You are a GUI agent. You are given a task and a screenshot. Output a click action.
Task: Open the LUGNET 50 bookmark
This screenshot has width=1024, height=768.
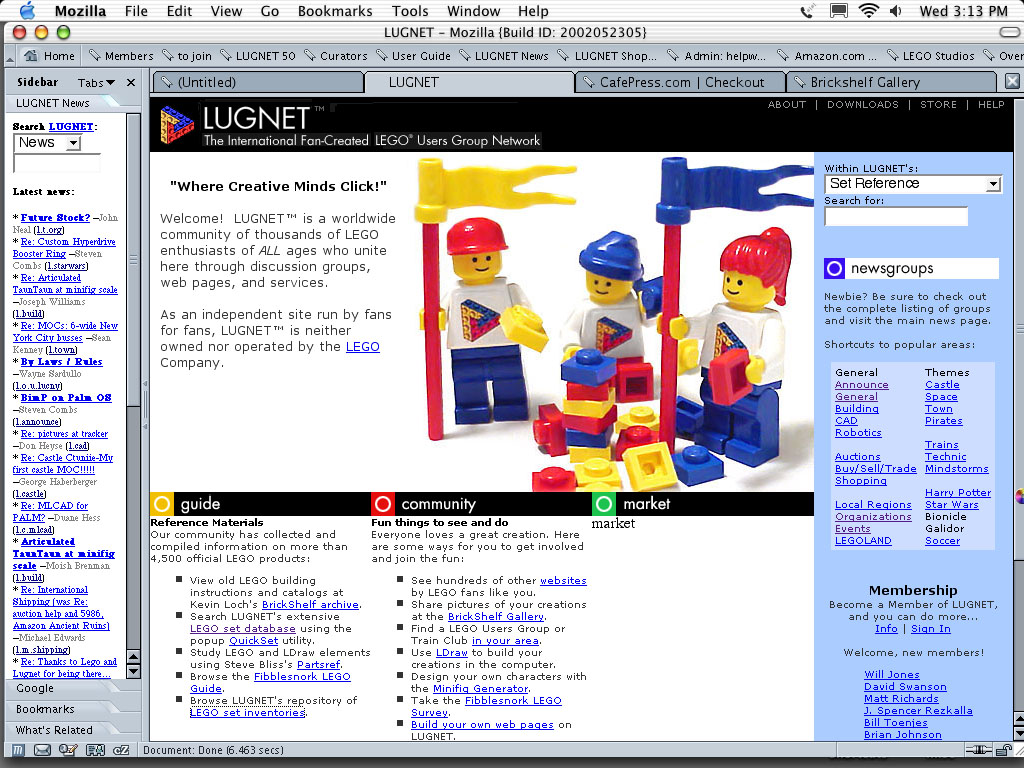click(258, 56)
